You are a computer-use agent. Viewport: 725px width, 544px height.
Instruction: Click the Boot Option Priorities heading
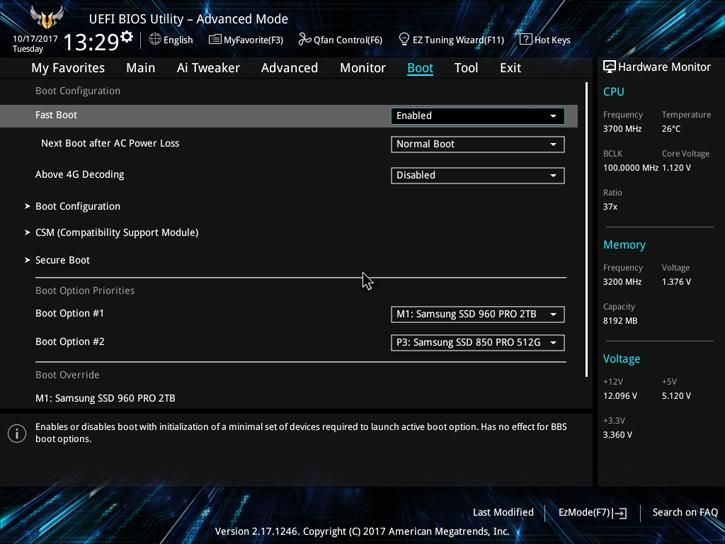click(x=85, y=290)
